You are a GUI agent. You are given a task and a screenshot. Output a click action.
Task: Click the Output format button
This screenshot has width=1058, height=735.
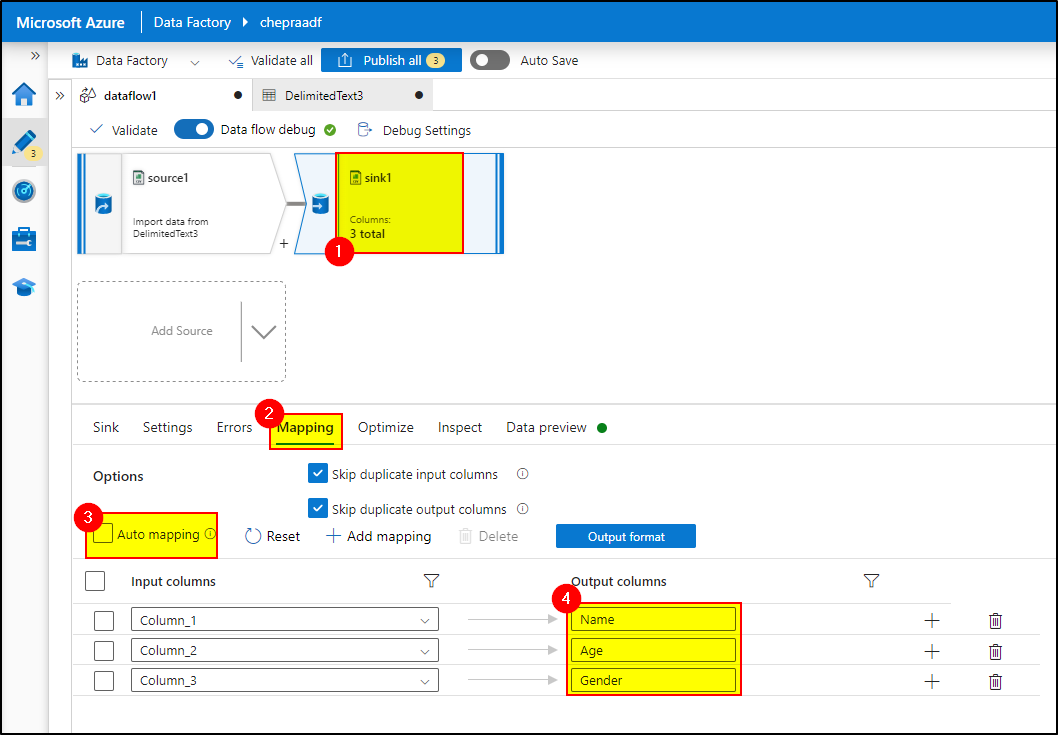(625, 536)
